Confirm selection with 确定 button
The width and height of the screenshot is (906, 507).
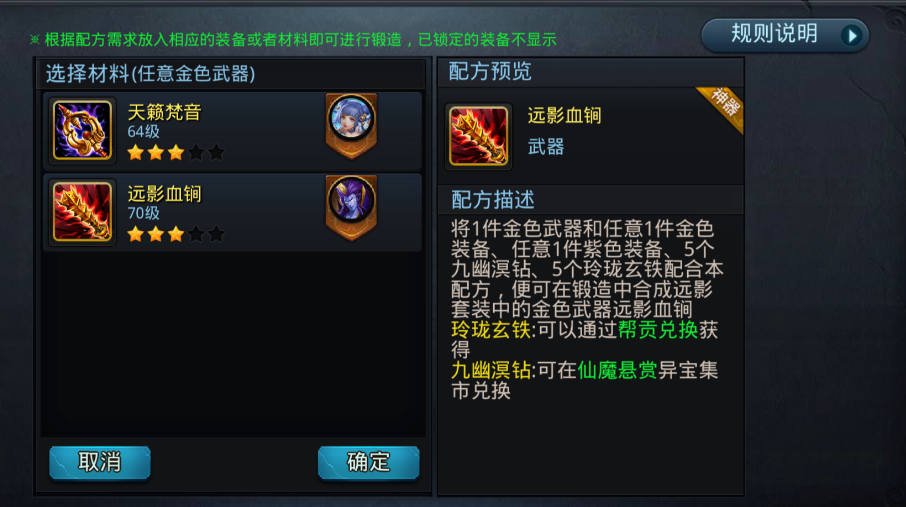pos(369,462)
